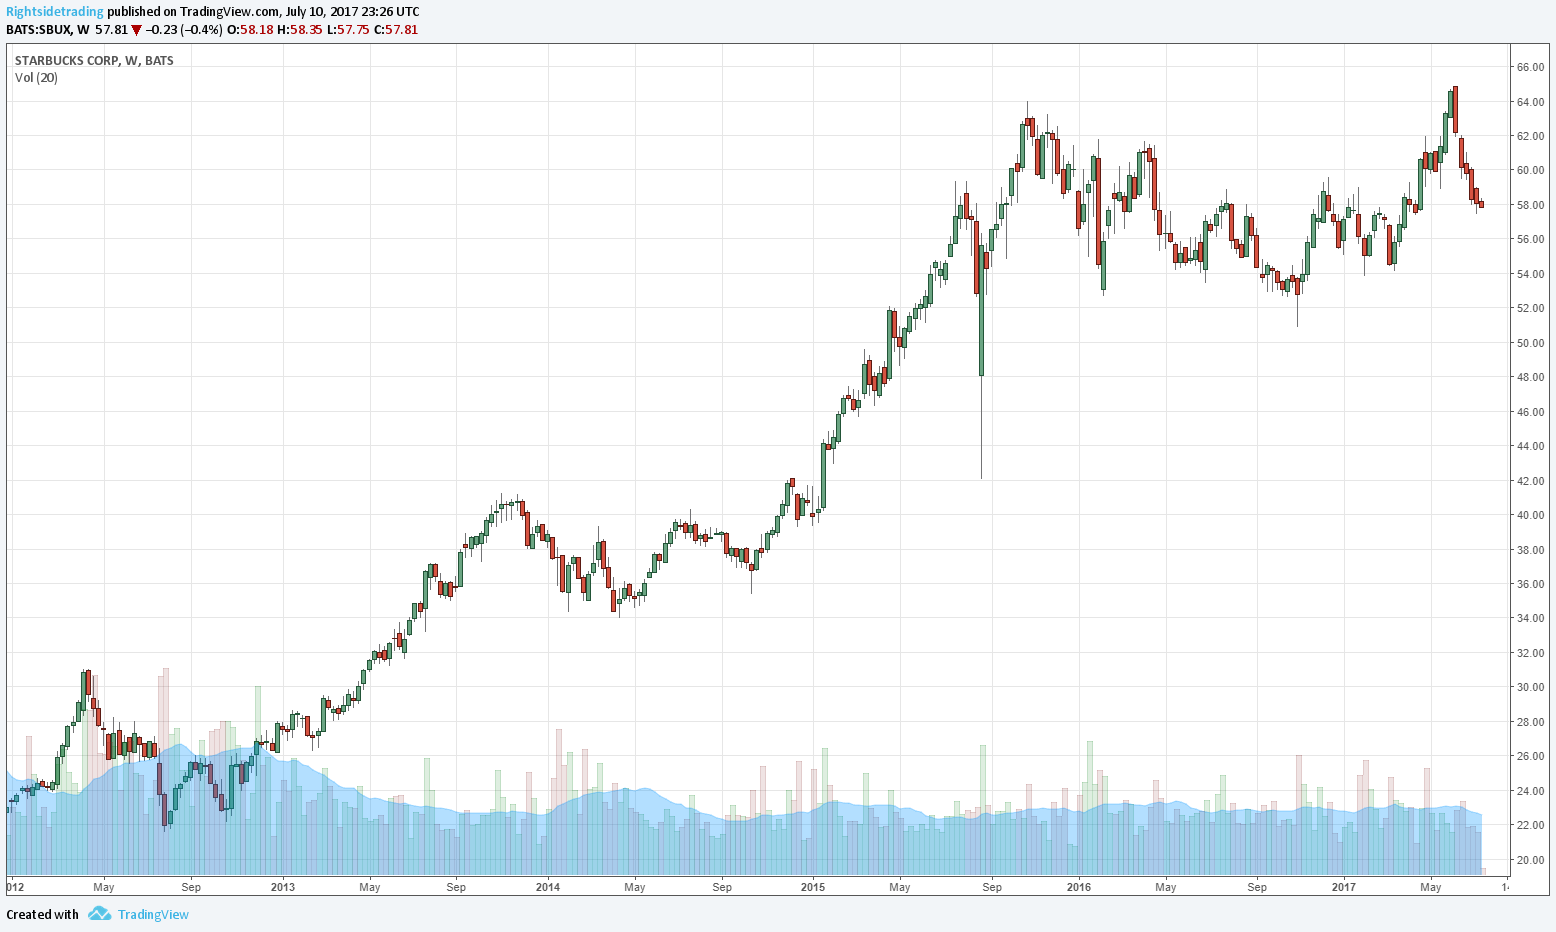1556x932 pixels.
Task: Click the 64.00 price axis label
Action: coord(1530,102)
